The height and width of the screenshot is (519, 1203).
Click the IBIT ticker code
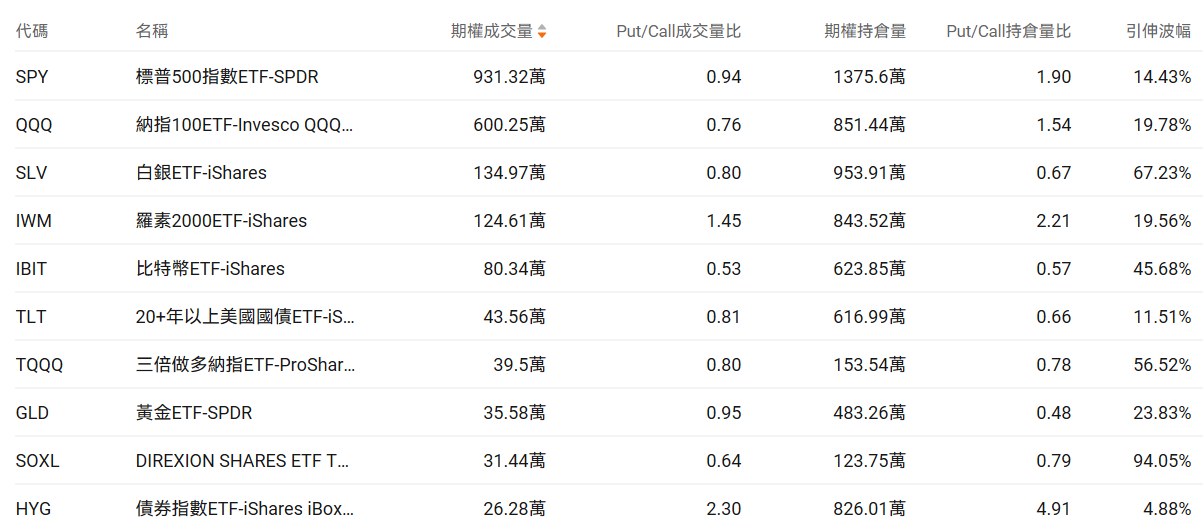[32, 269]
